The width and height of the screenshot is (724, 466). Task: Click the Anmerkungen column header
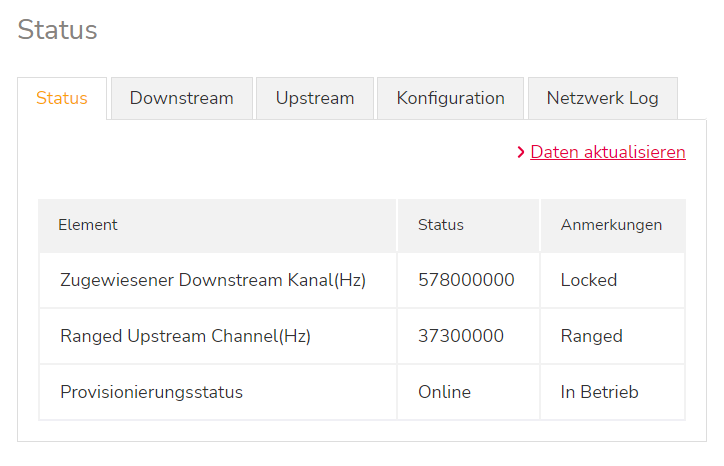pyautogui.click(x=611, y=225)
